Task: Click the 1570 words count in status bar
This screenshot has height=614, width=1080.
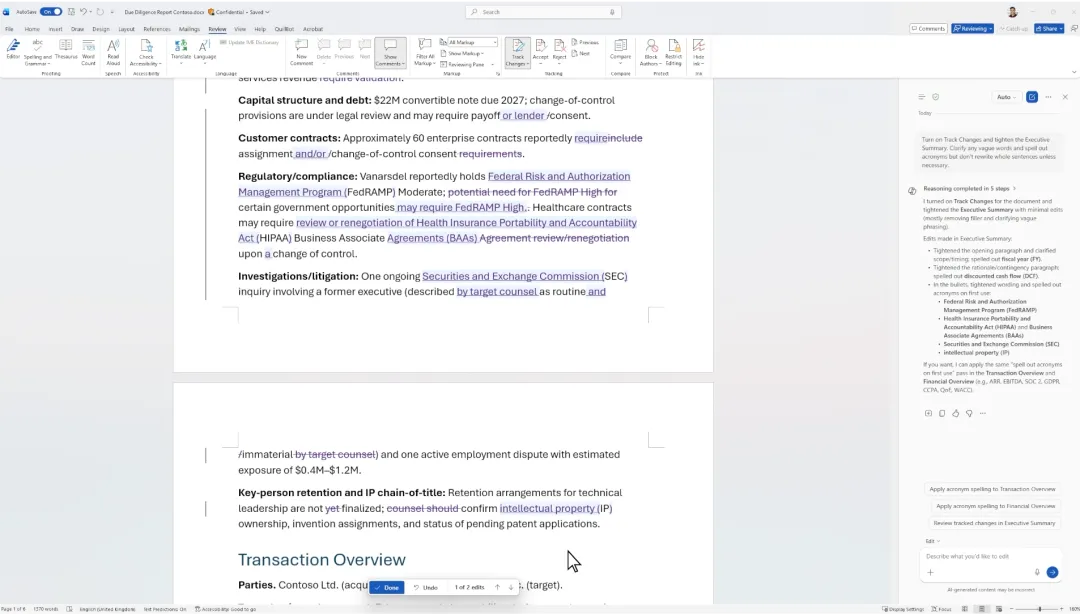Action: (45, 609)
